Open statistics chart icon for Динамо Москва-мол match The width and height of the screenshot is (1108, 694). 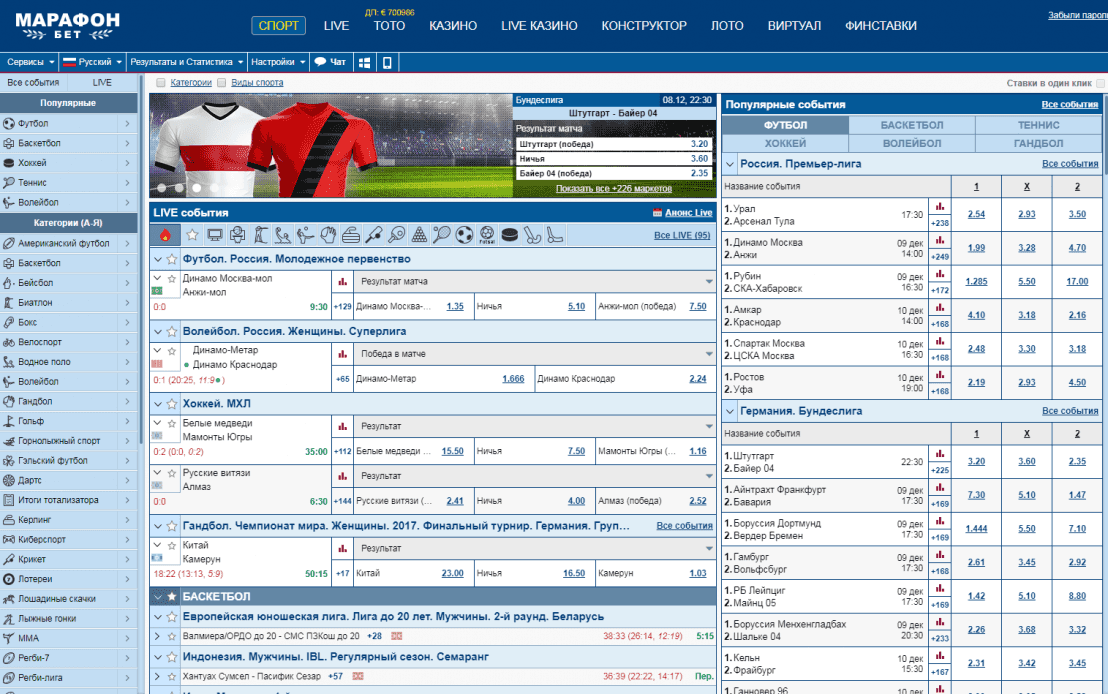(343, 281)
